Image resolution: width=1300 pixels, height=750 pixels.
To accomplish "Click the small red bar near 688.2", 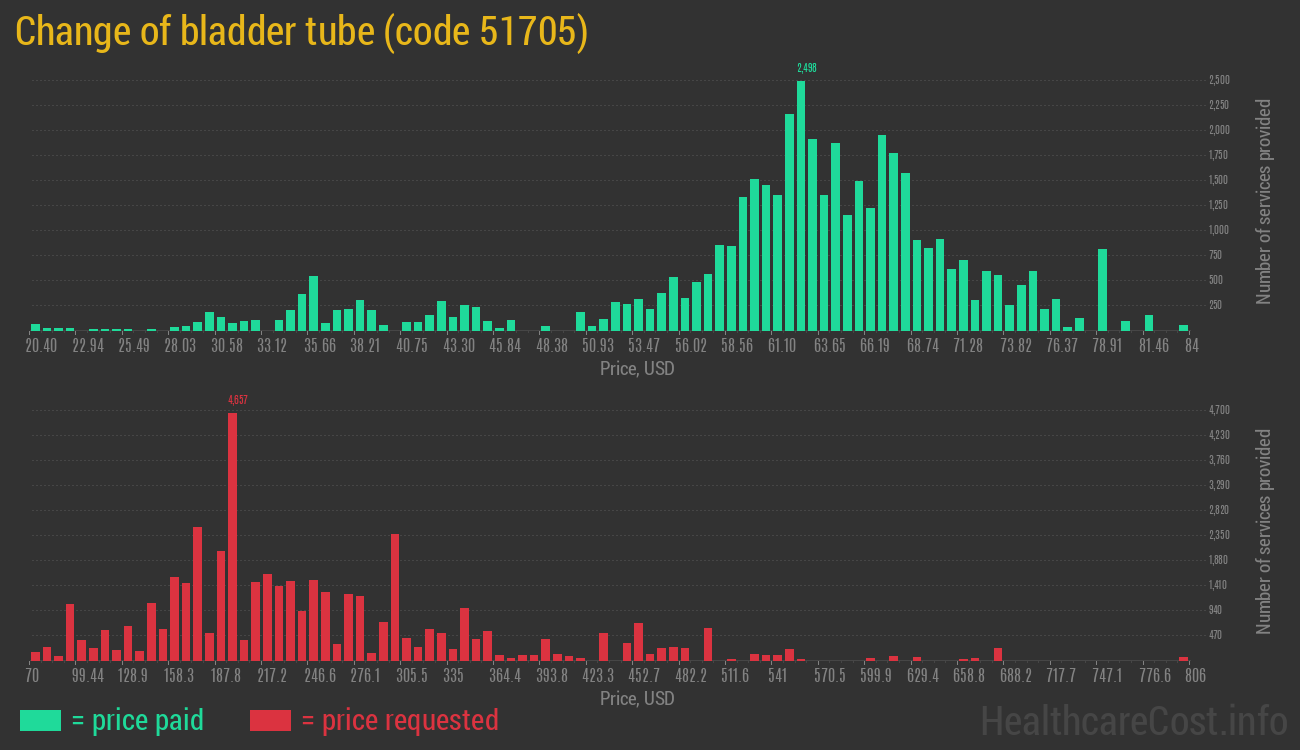I will 998,654.
